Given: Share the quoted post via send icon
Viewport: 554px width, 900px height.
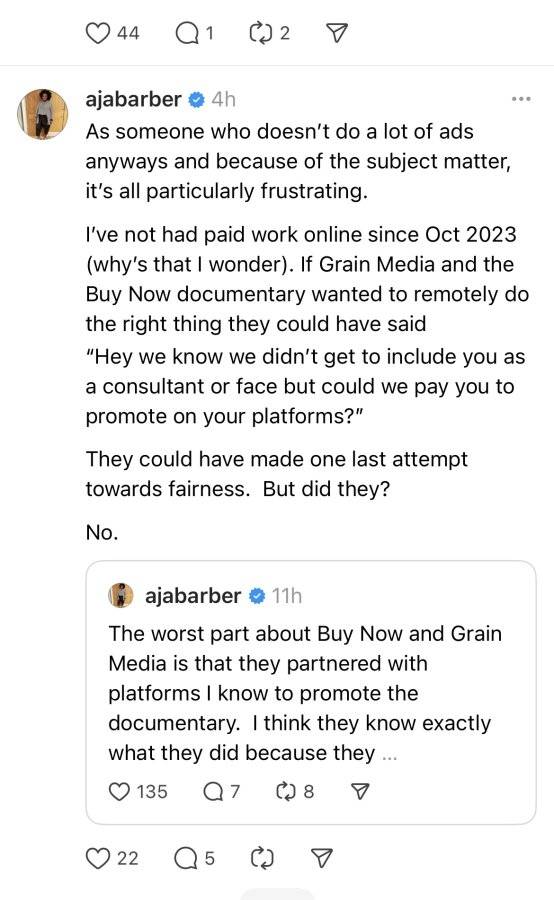Looking at the screenshot, I should click(359, 792).
